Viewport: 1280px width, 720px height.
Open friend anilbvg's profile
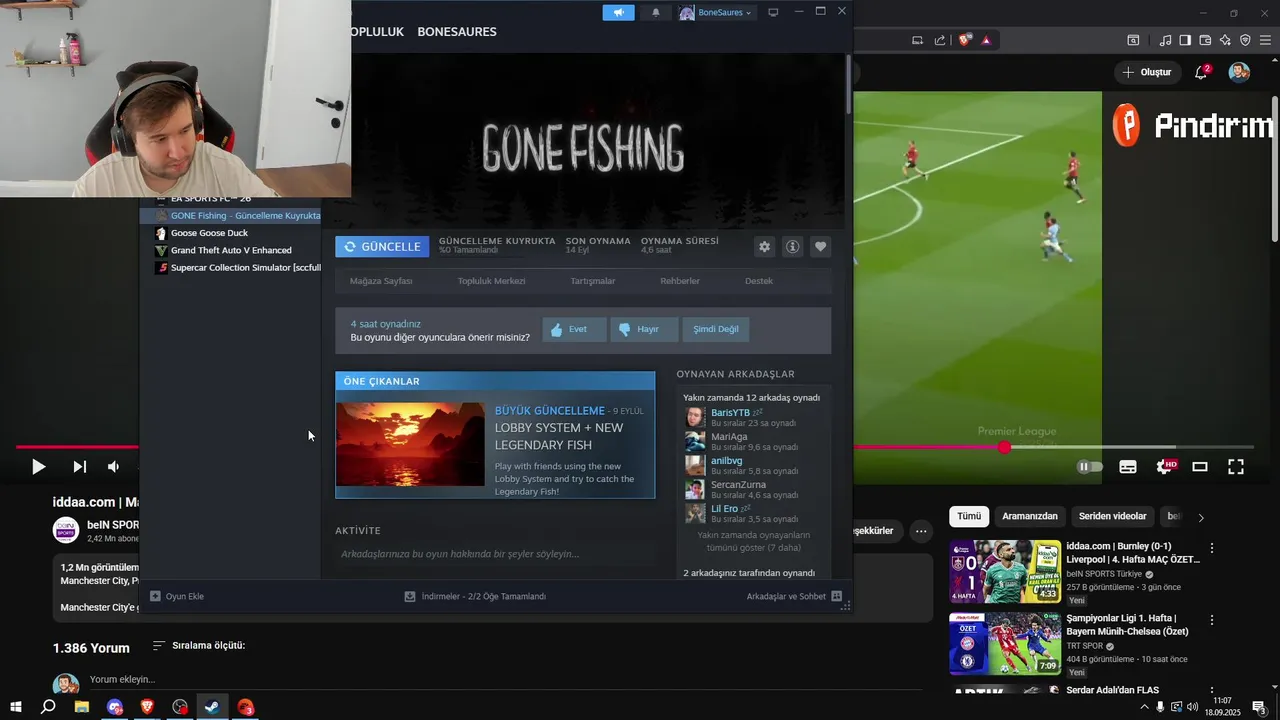coord(726,461)
